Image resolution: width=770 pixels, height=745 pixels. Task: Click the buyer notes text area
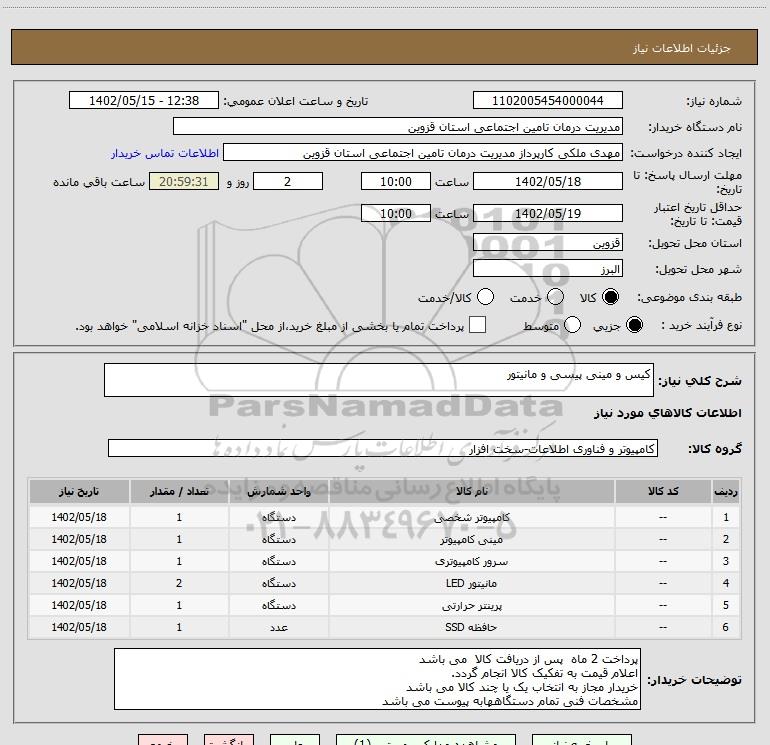(x=377, y=679)
